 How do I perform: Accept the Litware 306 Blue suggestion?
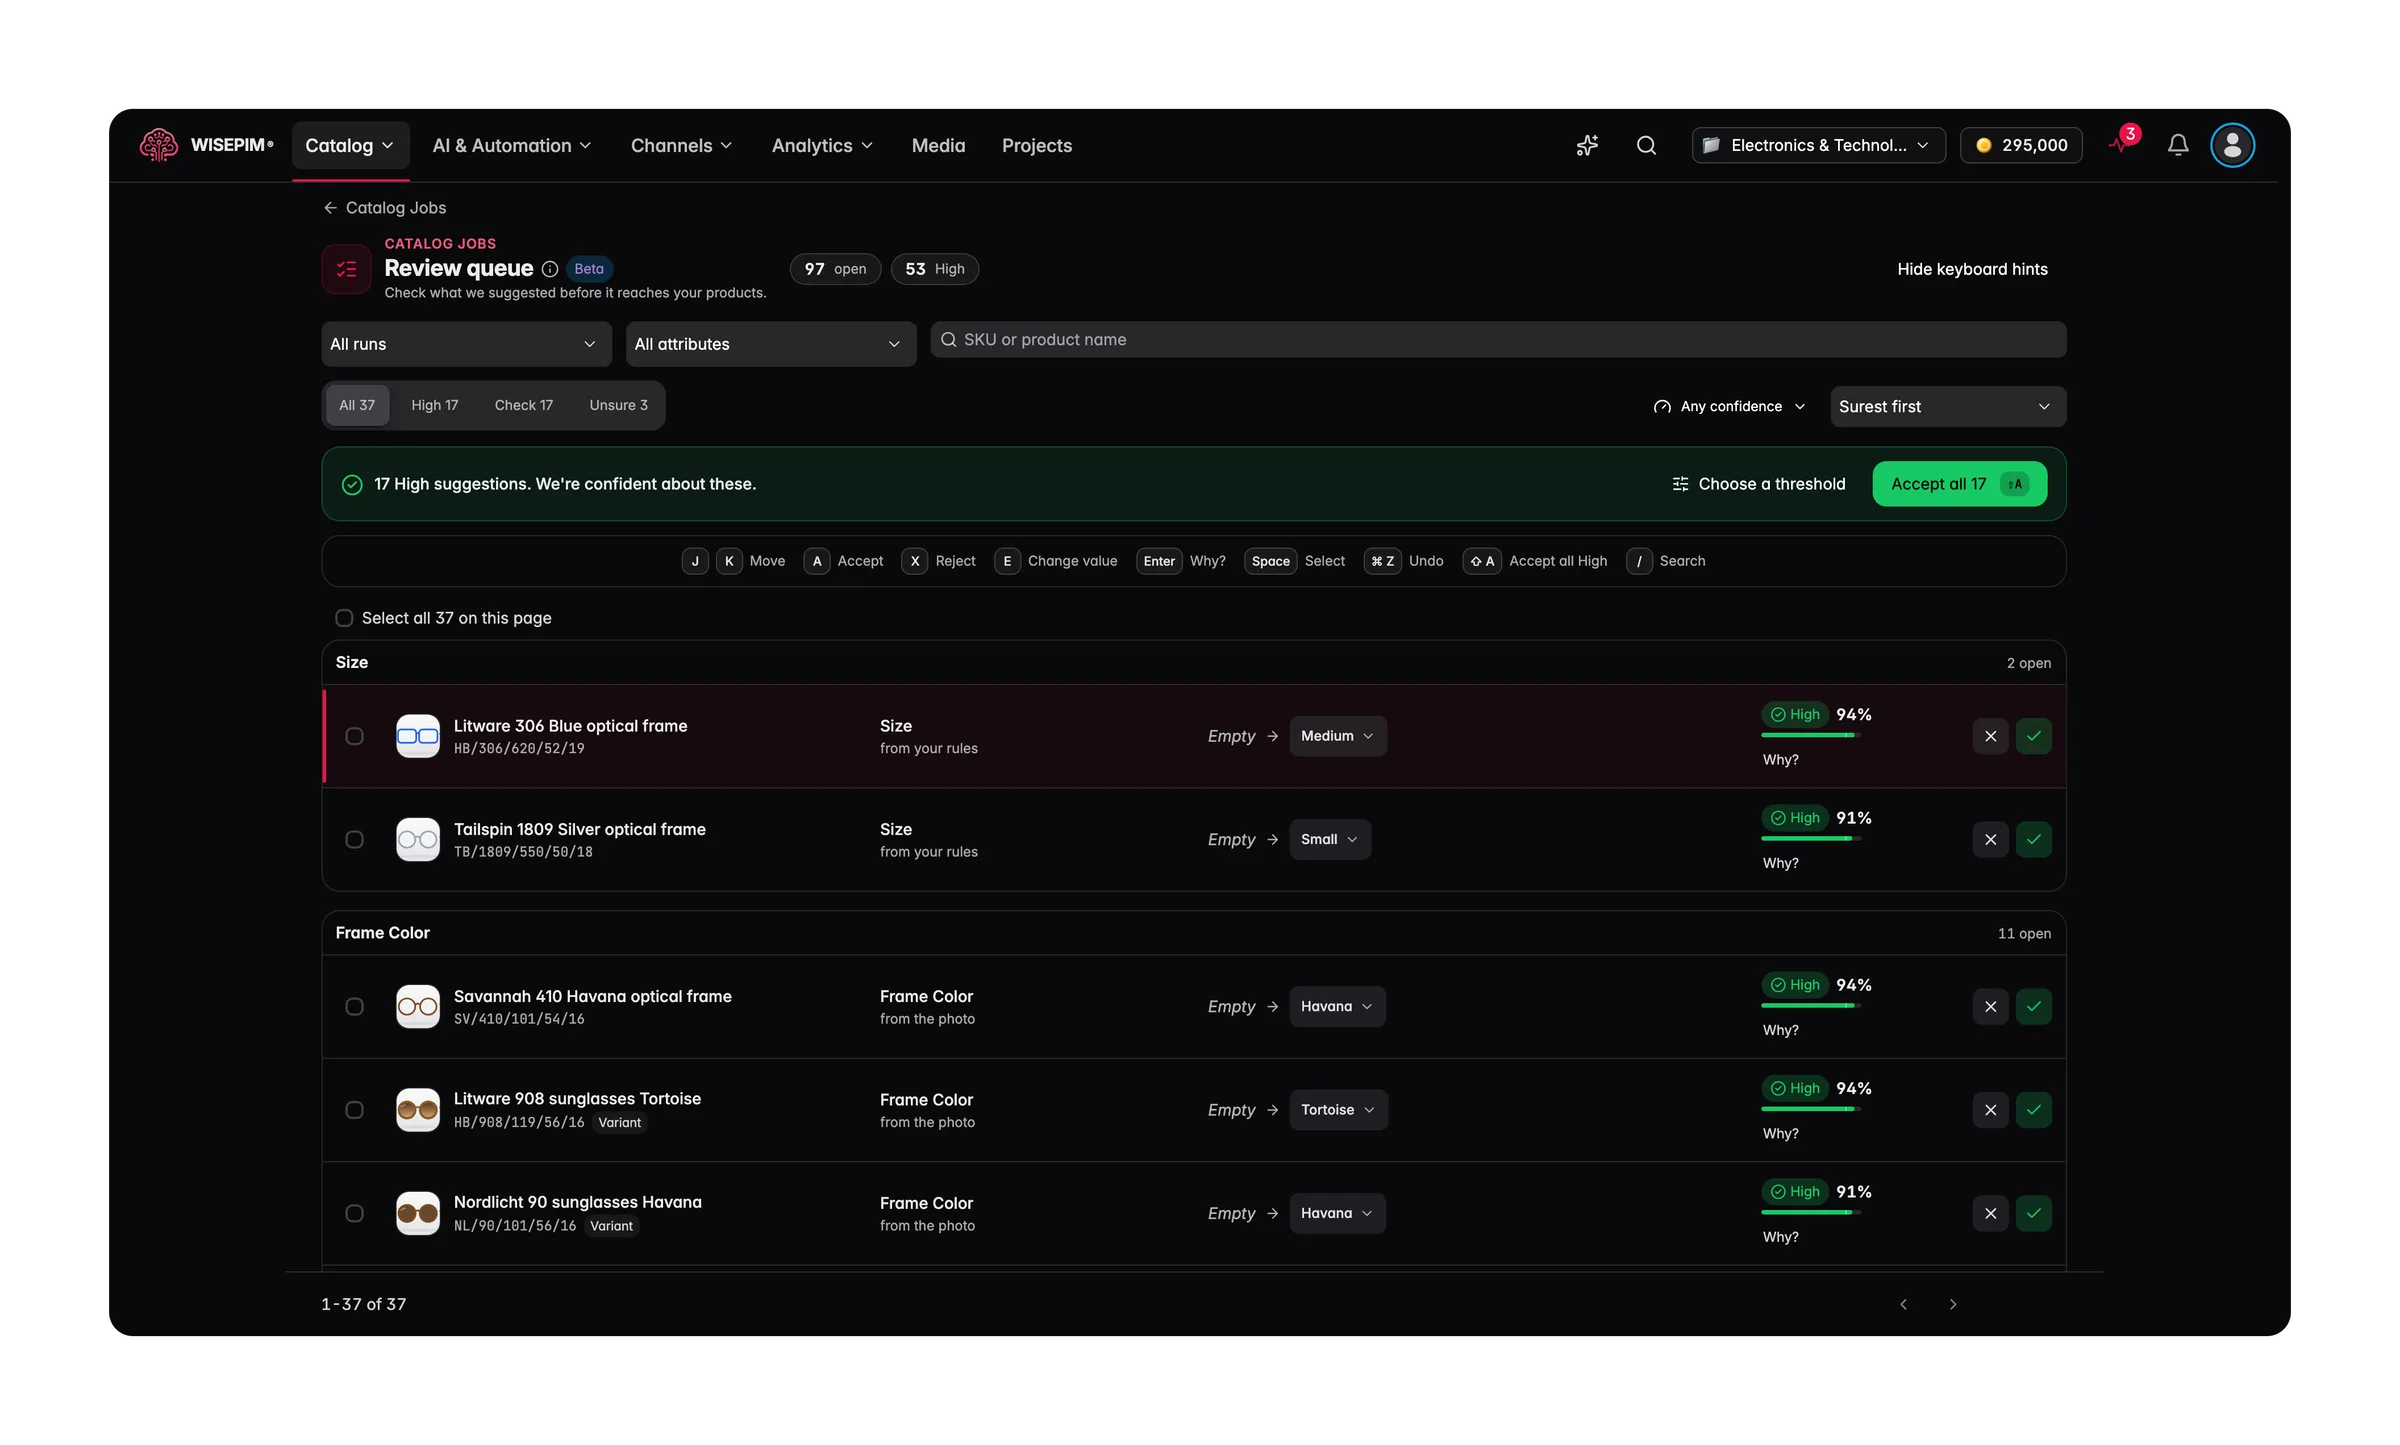click(2034, 736)
